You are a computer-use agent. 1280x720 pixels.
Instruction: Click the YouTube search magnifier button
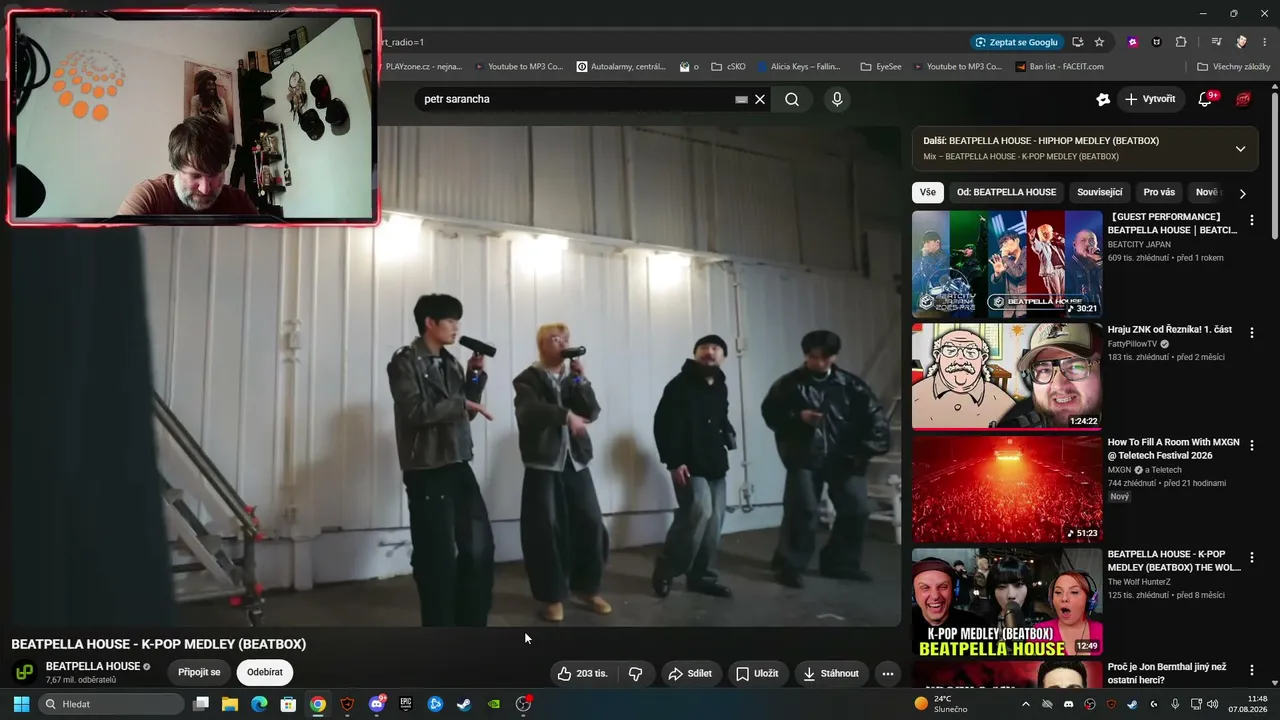792,99
